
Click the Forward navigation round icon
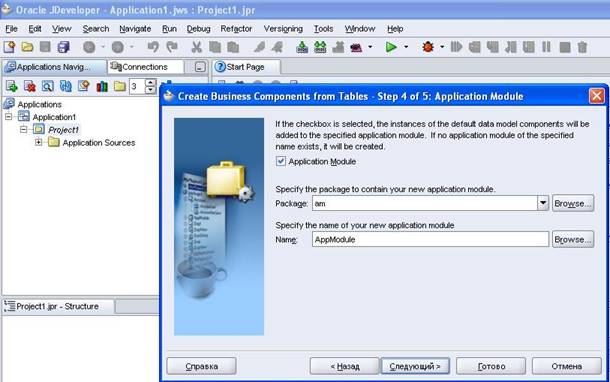coord(117,47)
